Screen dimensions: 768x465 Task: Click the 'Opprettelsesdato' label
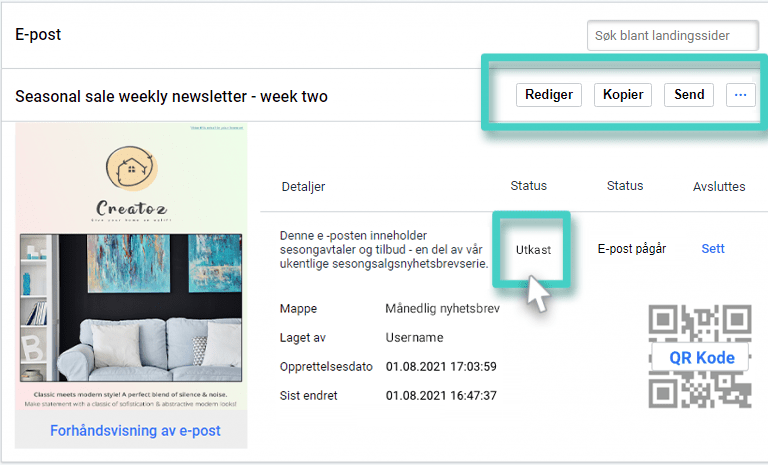[326, 367]
